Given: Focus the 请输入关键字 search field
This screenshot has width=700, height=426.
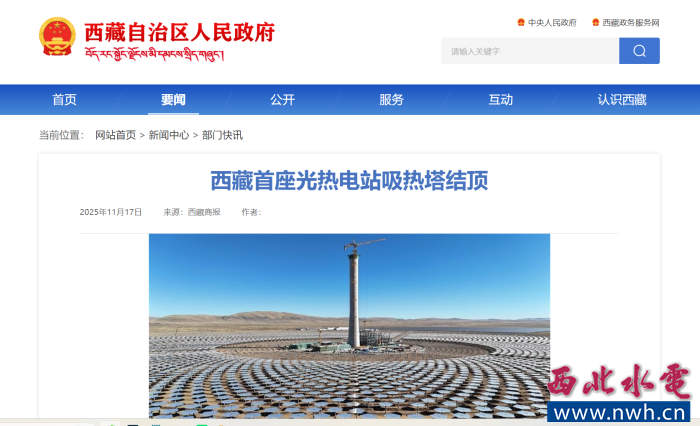Looking at the screenshot, I should [x=530, y=51].
